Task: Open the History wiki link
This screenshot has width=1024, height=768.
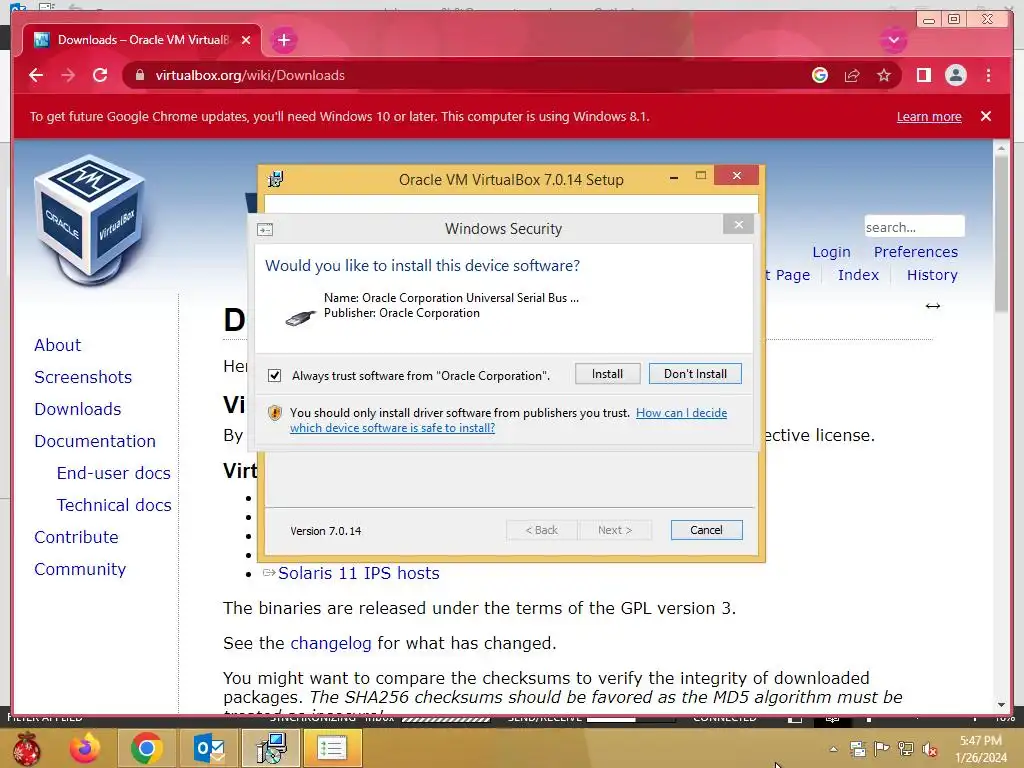Action: click(x=932, y=275)
